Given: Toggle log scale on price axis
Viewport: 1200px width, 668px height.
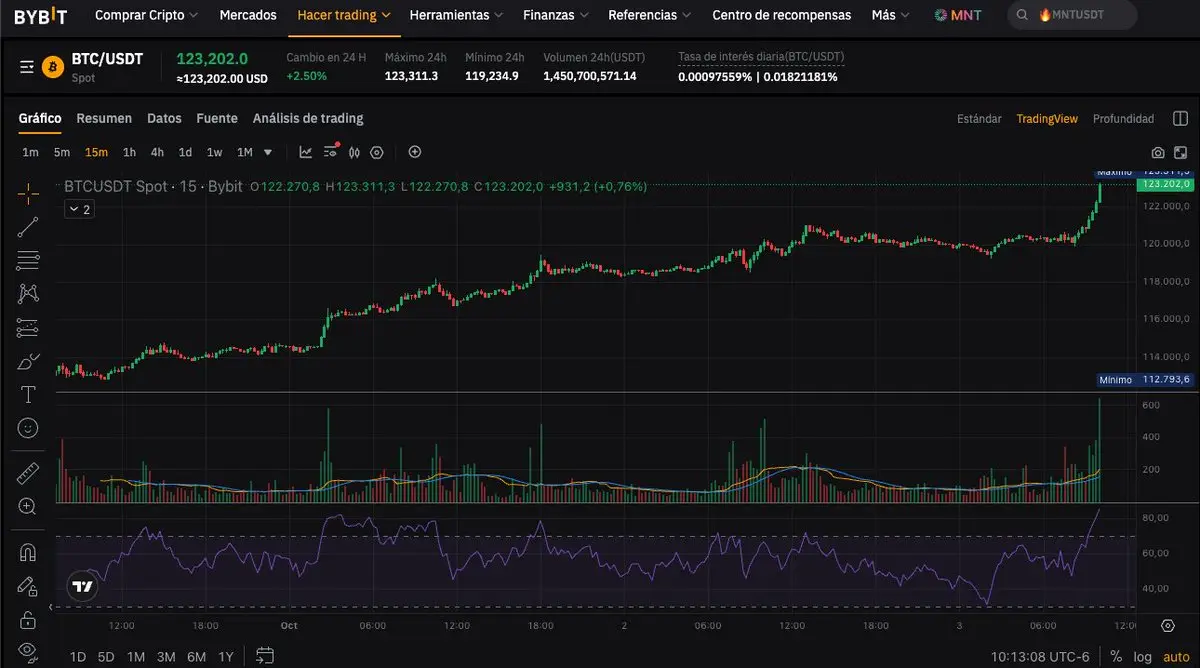Looking at the screenshot, I should 1142,657.
